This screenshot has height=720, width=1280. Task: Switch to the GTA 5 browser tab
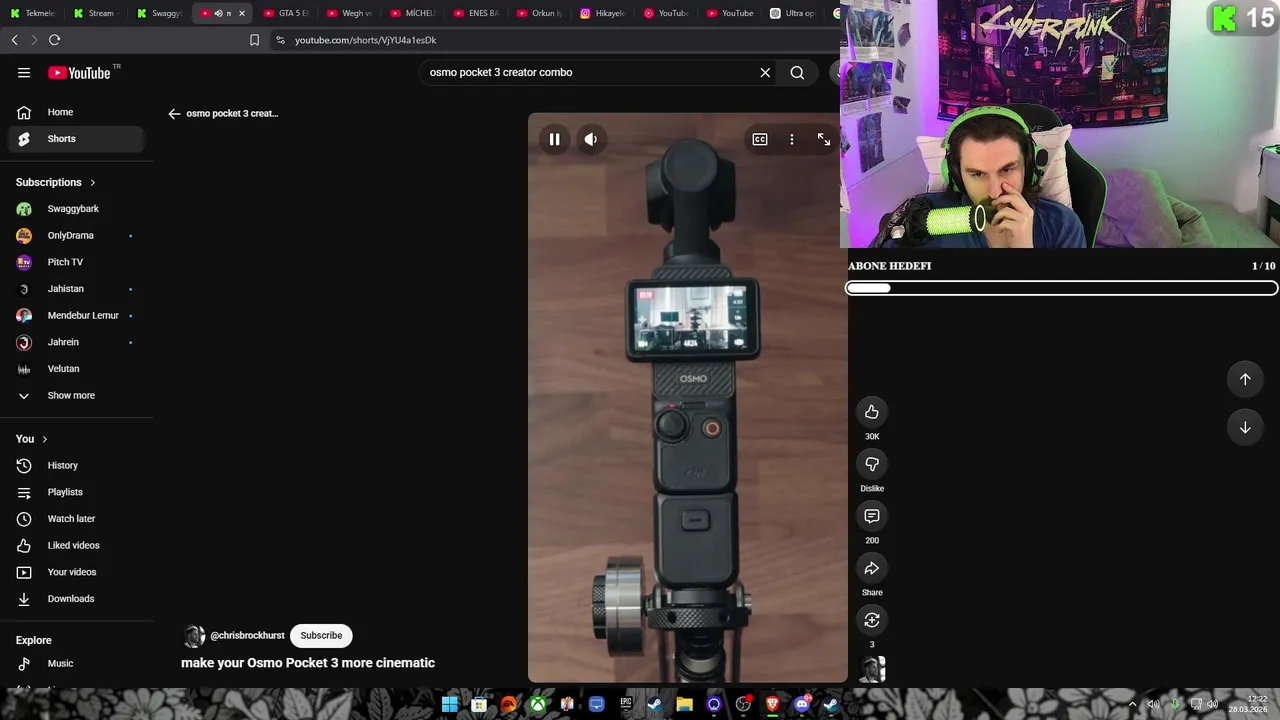[285, 13]
